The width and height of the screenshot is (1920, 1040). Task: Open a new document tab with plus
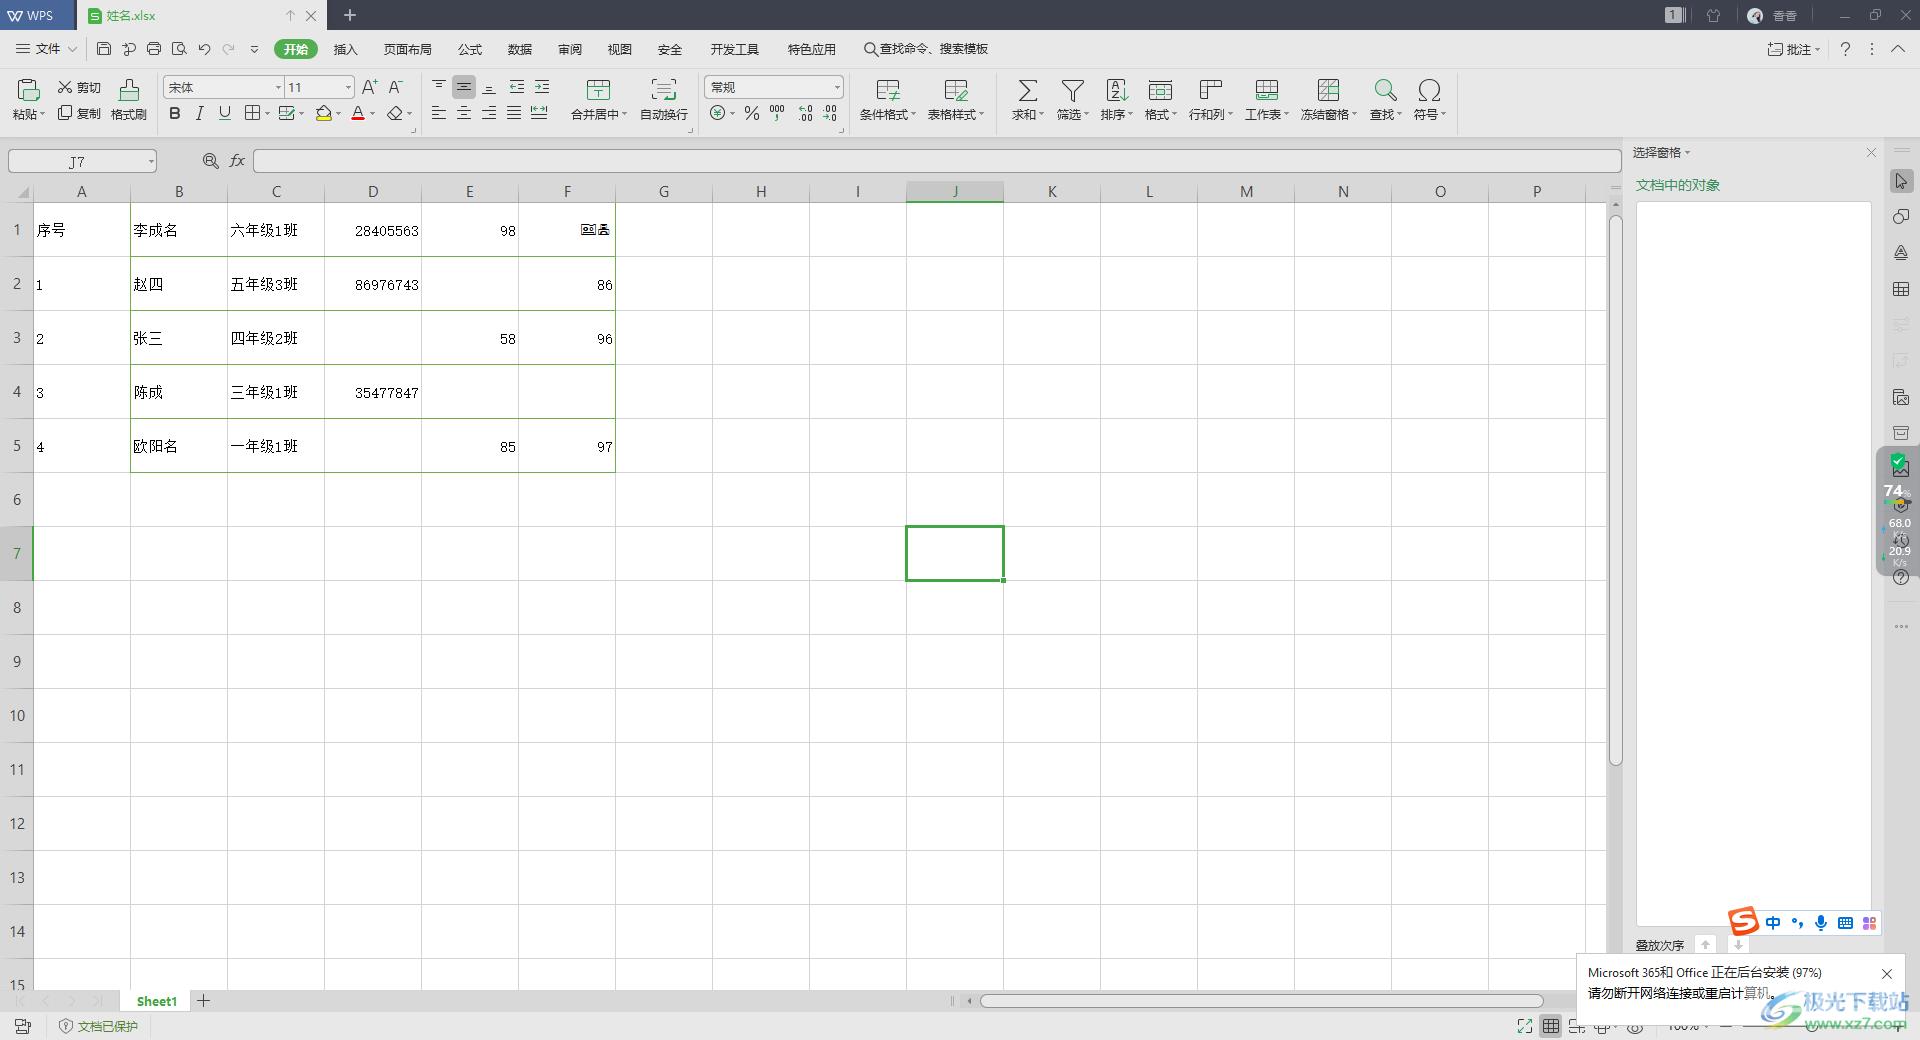[350, 15]
